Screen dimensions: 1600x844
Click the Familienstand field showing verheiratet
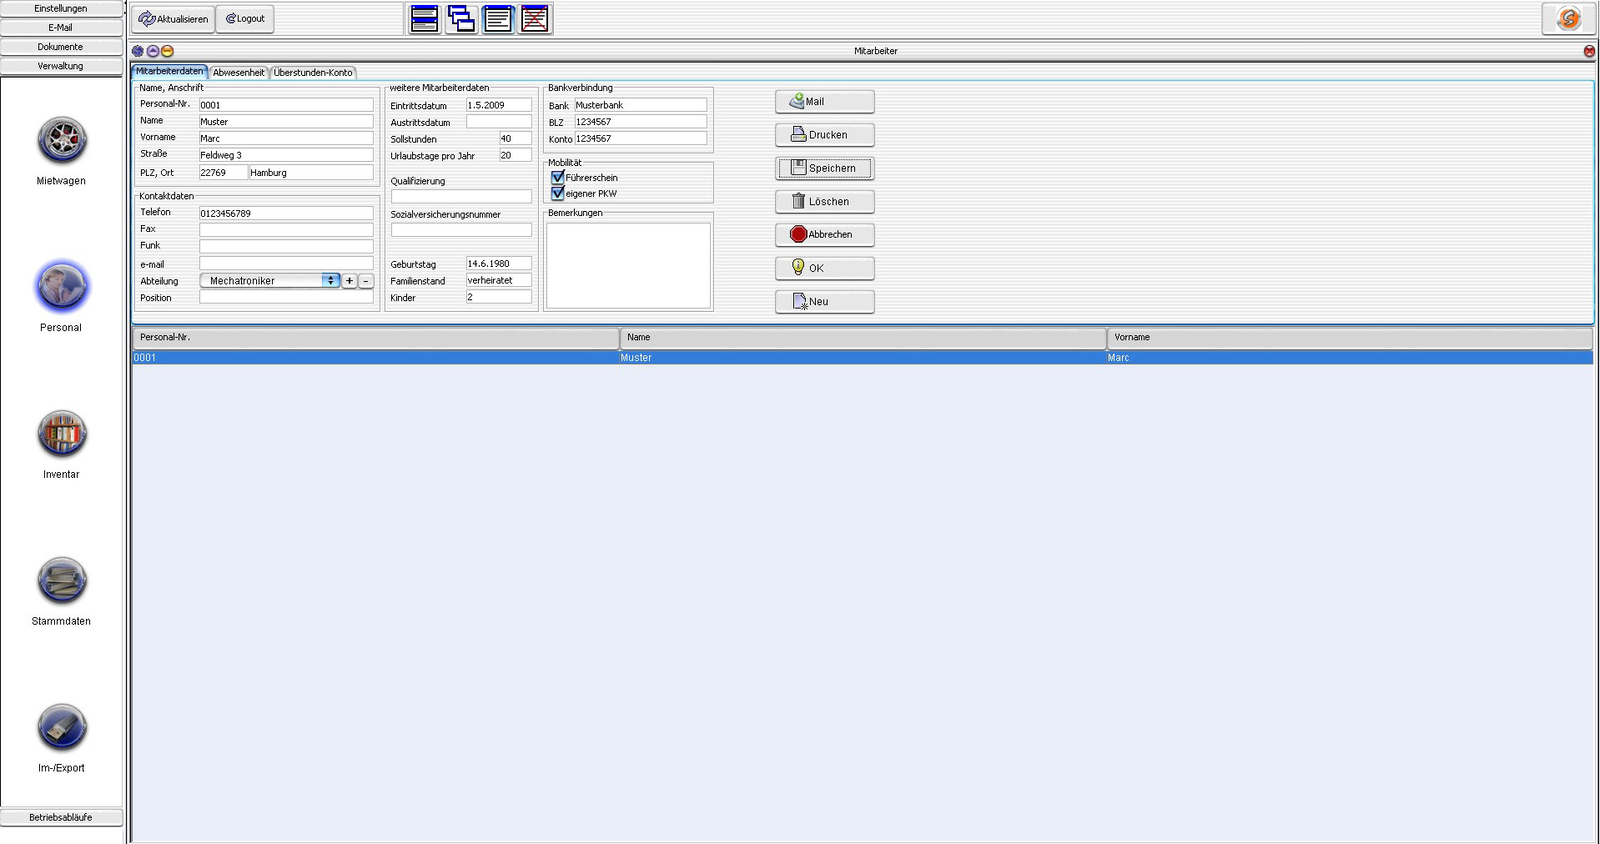click(x=499, y=280)
